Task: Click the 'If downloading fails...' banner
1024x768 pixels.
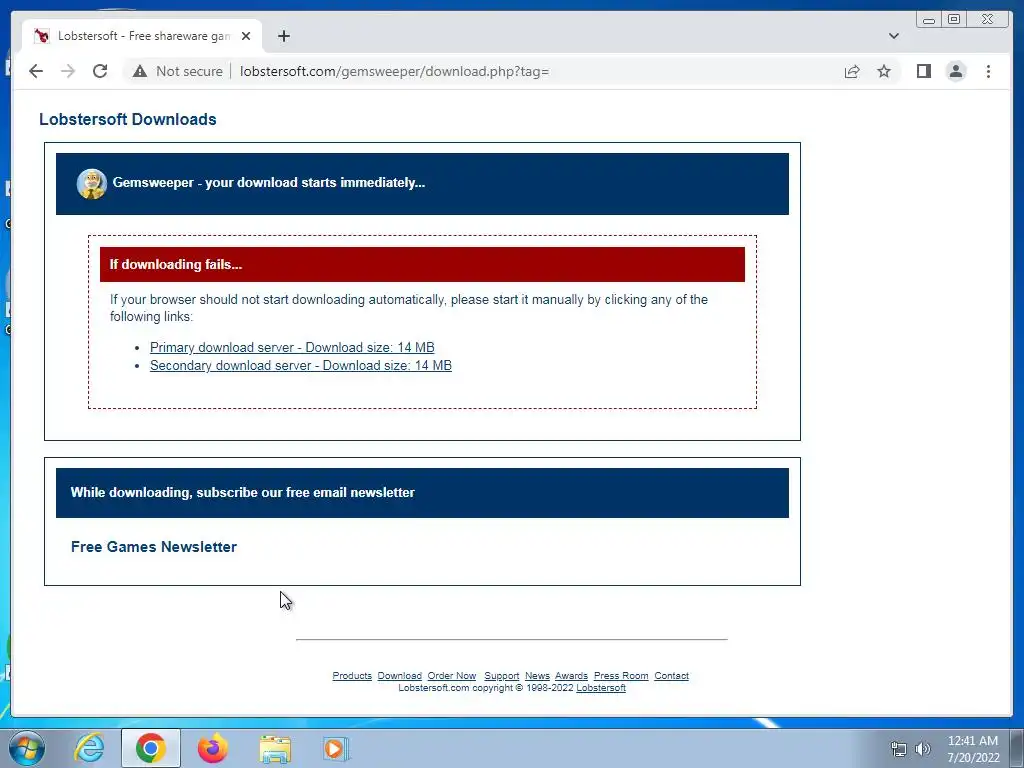Action: click(422, 264)
